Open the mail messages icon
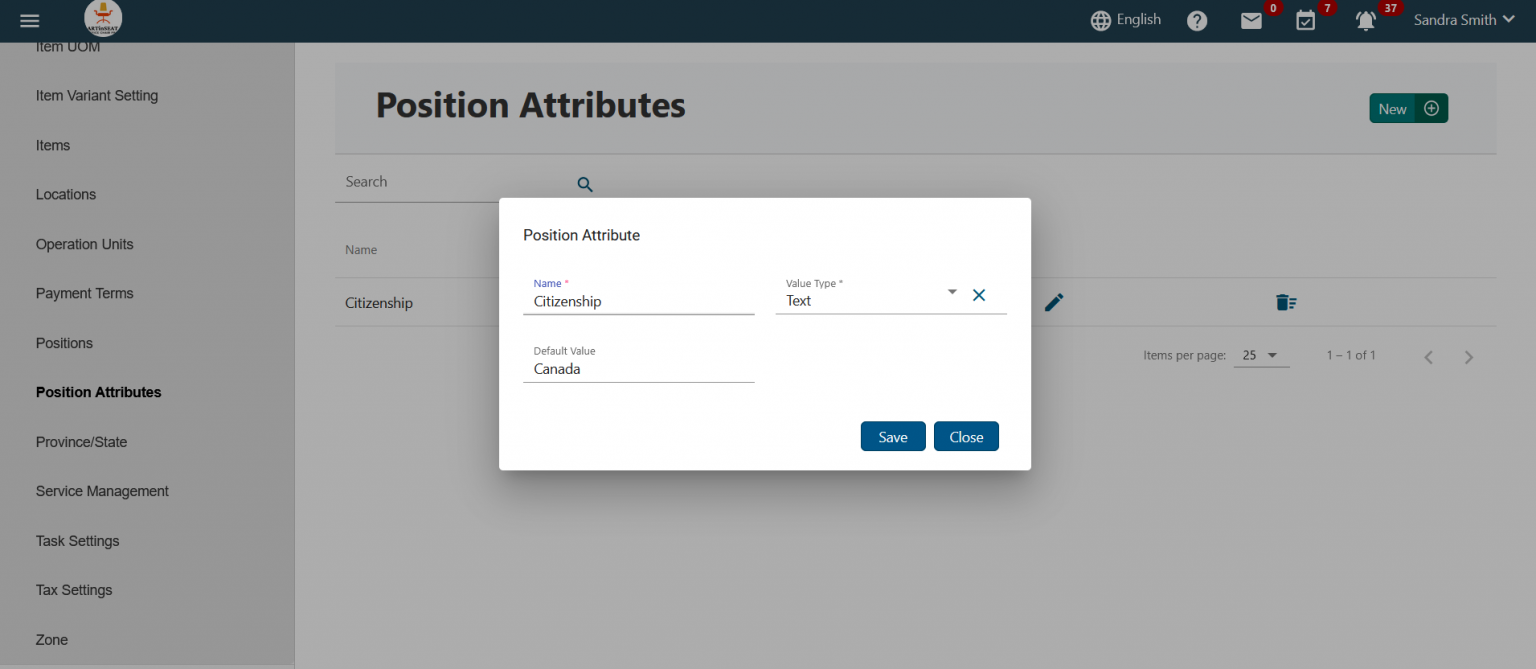Viewport: 1536px width, 669px height. pos(1251,21)
